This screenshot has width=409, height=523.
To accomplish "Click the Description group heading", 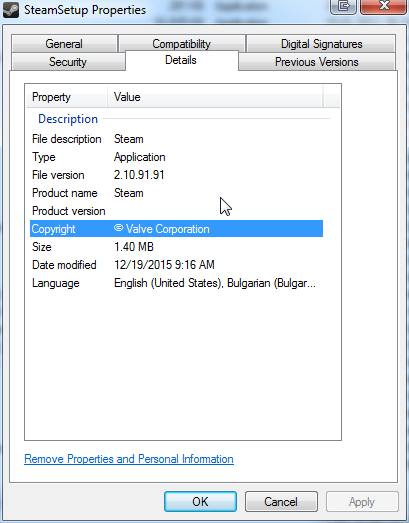I will [x=68, y=119].
